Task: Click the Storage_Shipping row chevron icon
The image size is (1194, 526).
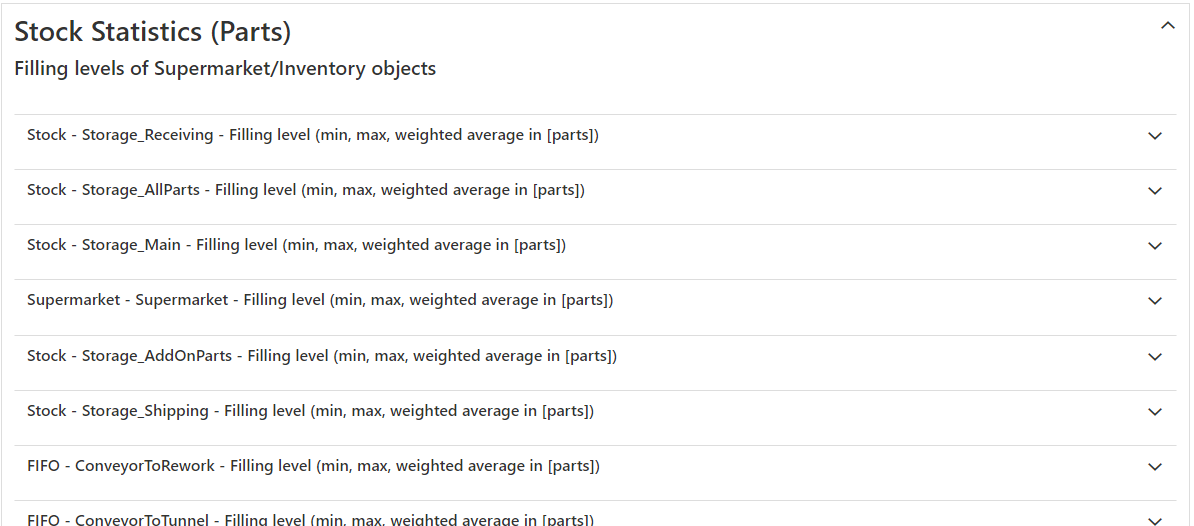Action: click(1155, 412)
